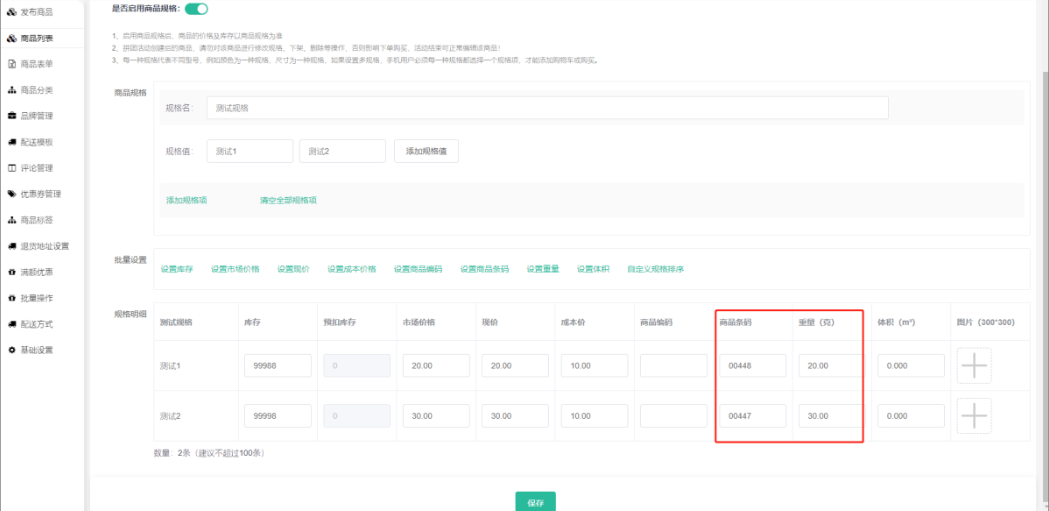Toggle the 是否启用商品规格 switch

click(196, 9)
